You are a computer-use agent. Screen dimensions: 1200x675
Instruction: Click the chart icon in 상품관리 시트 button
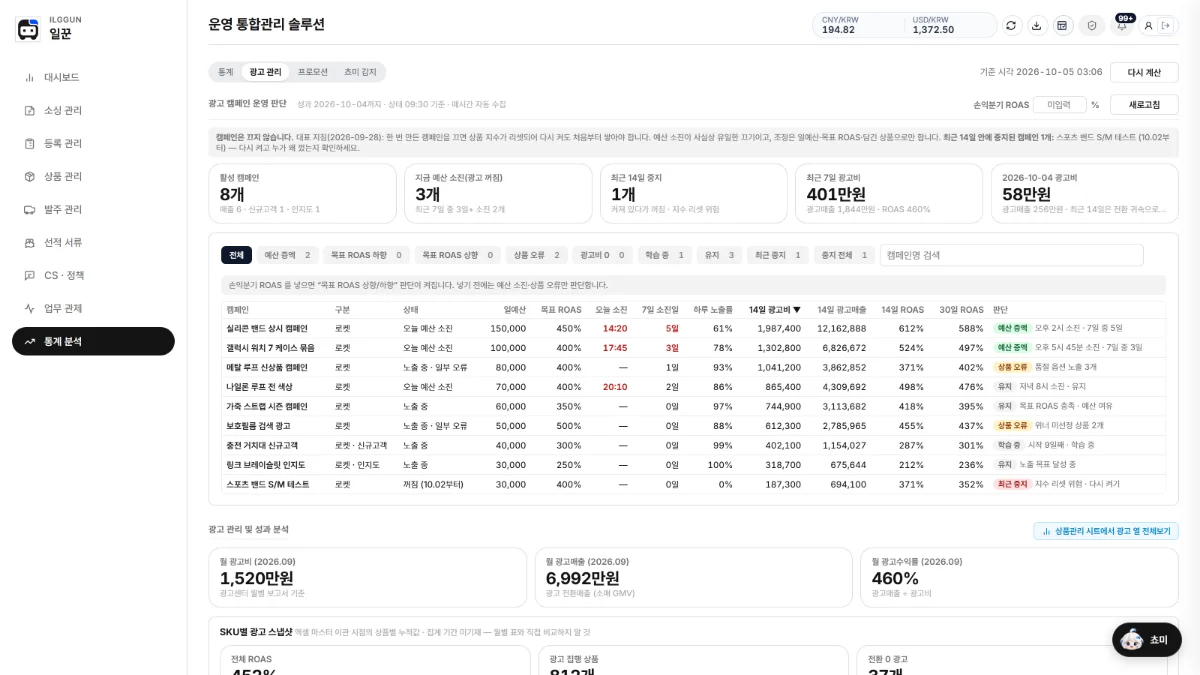[x=1046, y=531]
